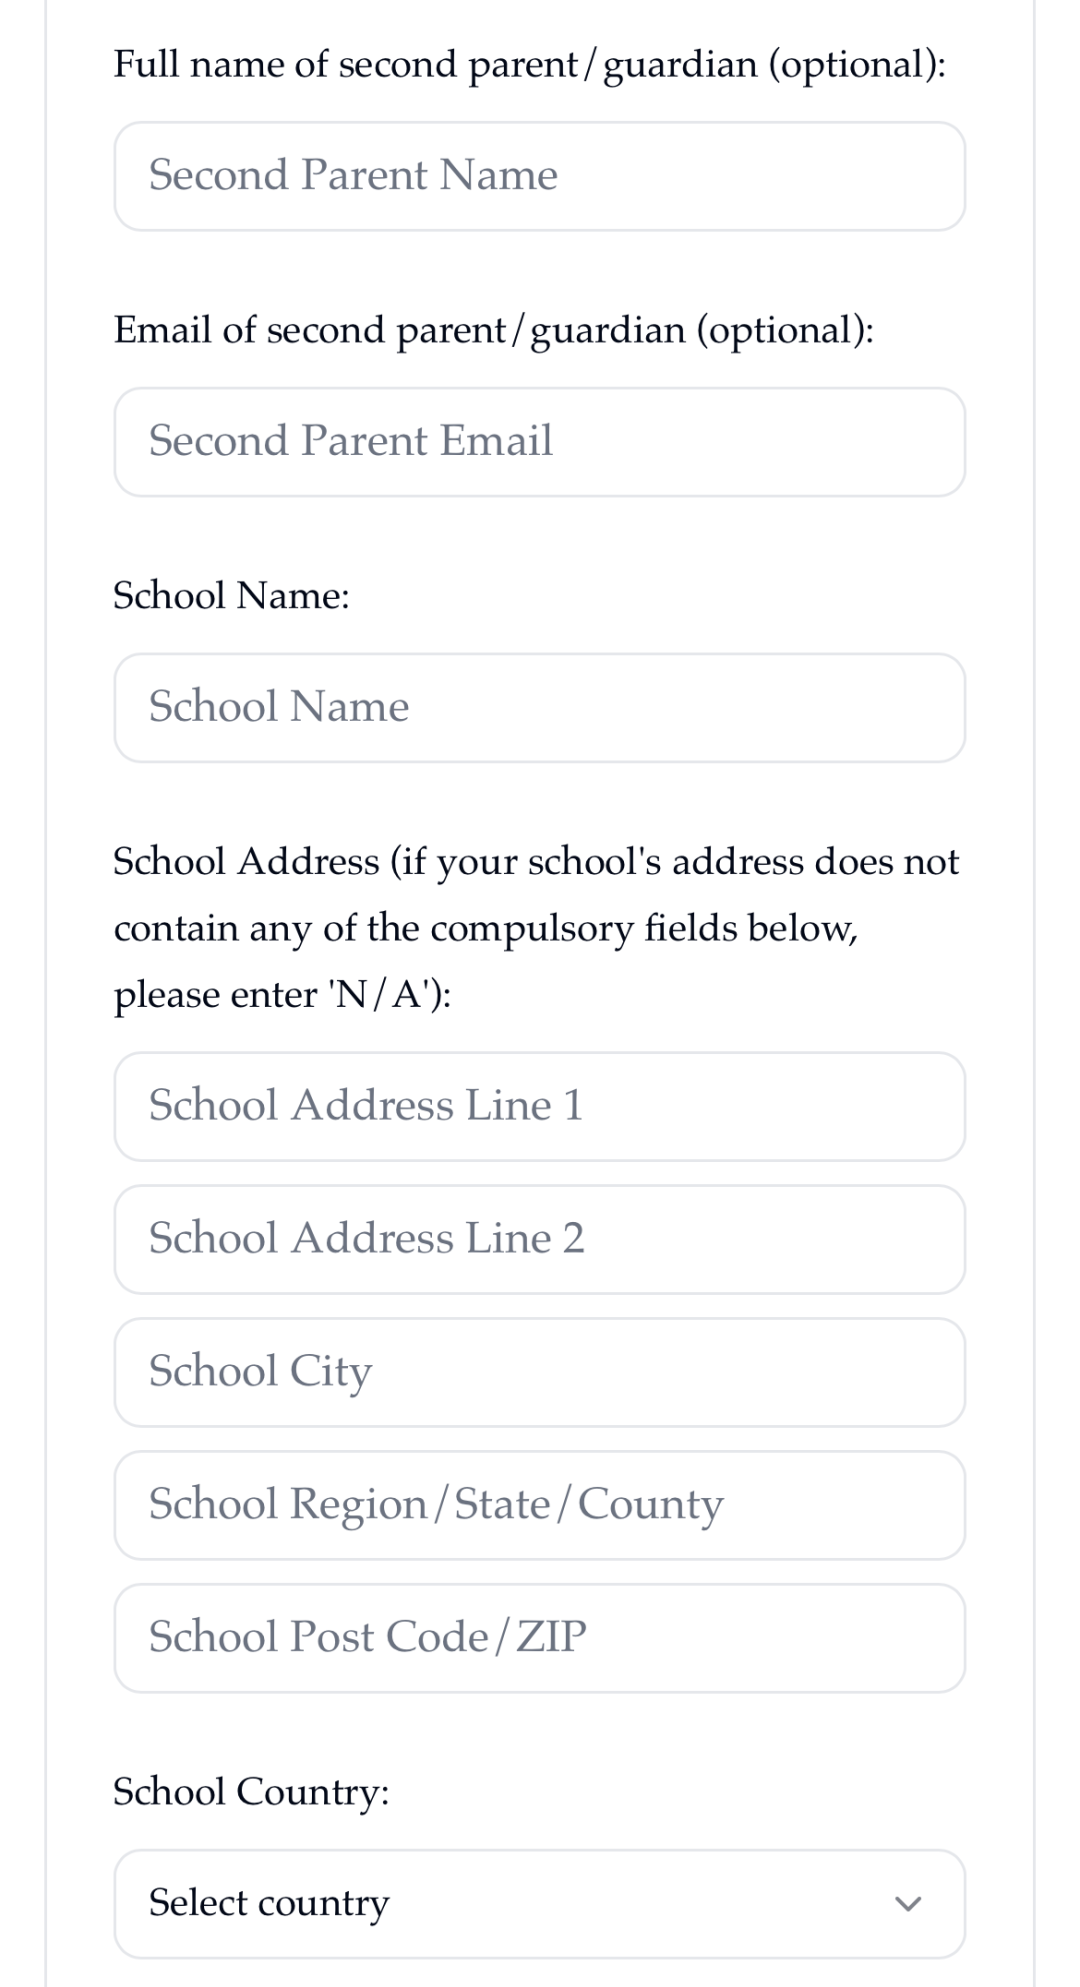The width and height of the screenshot is (1080, 1987).
Task: Click the School Name text box
Action: [x=540, y=708]
